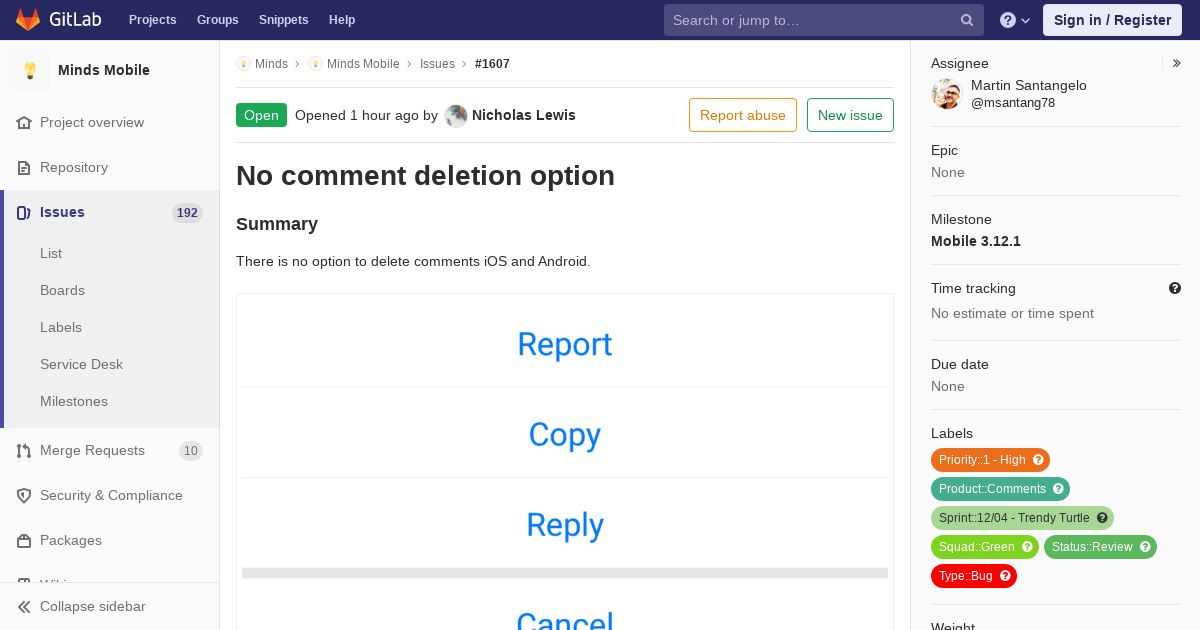Open the Help question mark dropdown
Viewport: 1200px width, 630px height.
1015,20
